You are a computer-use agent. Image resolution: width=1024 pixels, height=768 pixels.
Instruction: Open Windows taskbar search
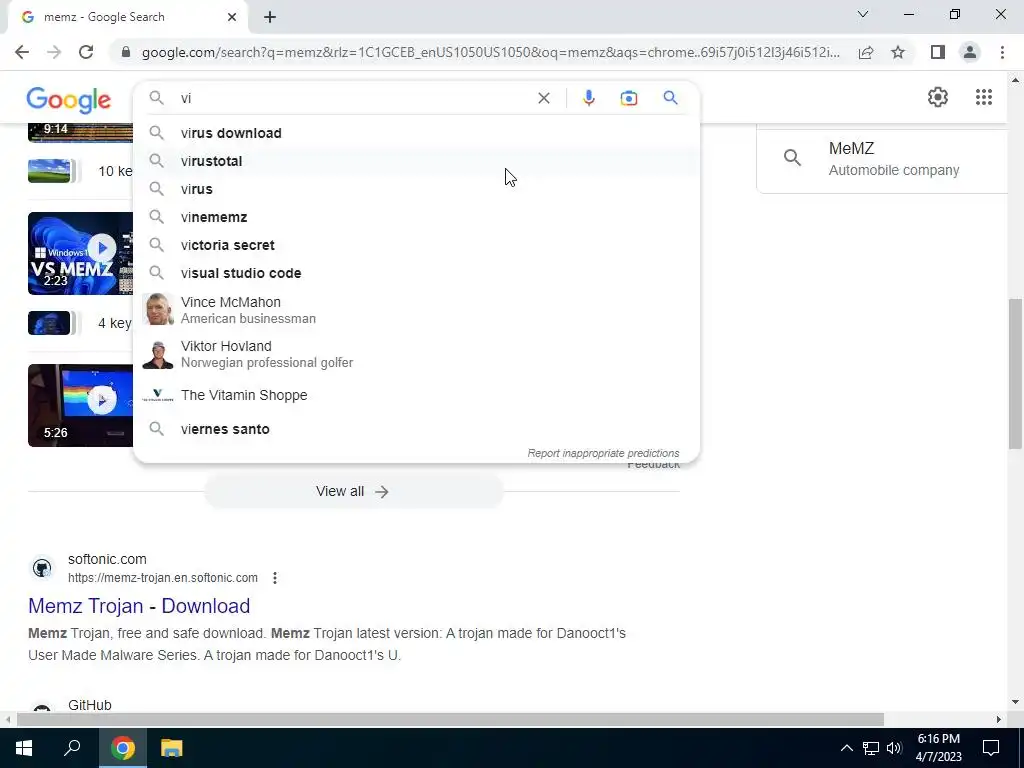(x=72, y=748)
